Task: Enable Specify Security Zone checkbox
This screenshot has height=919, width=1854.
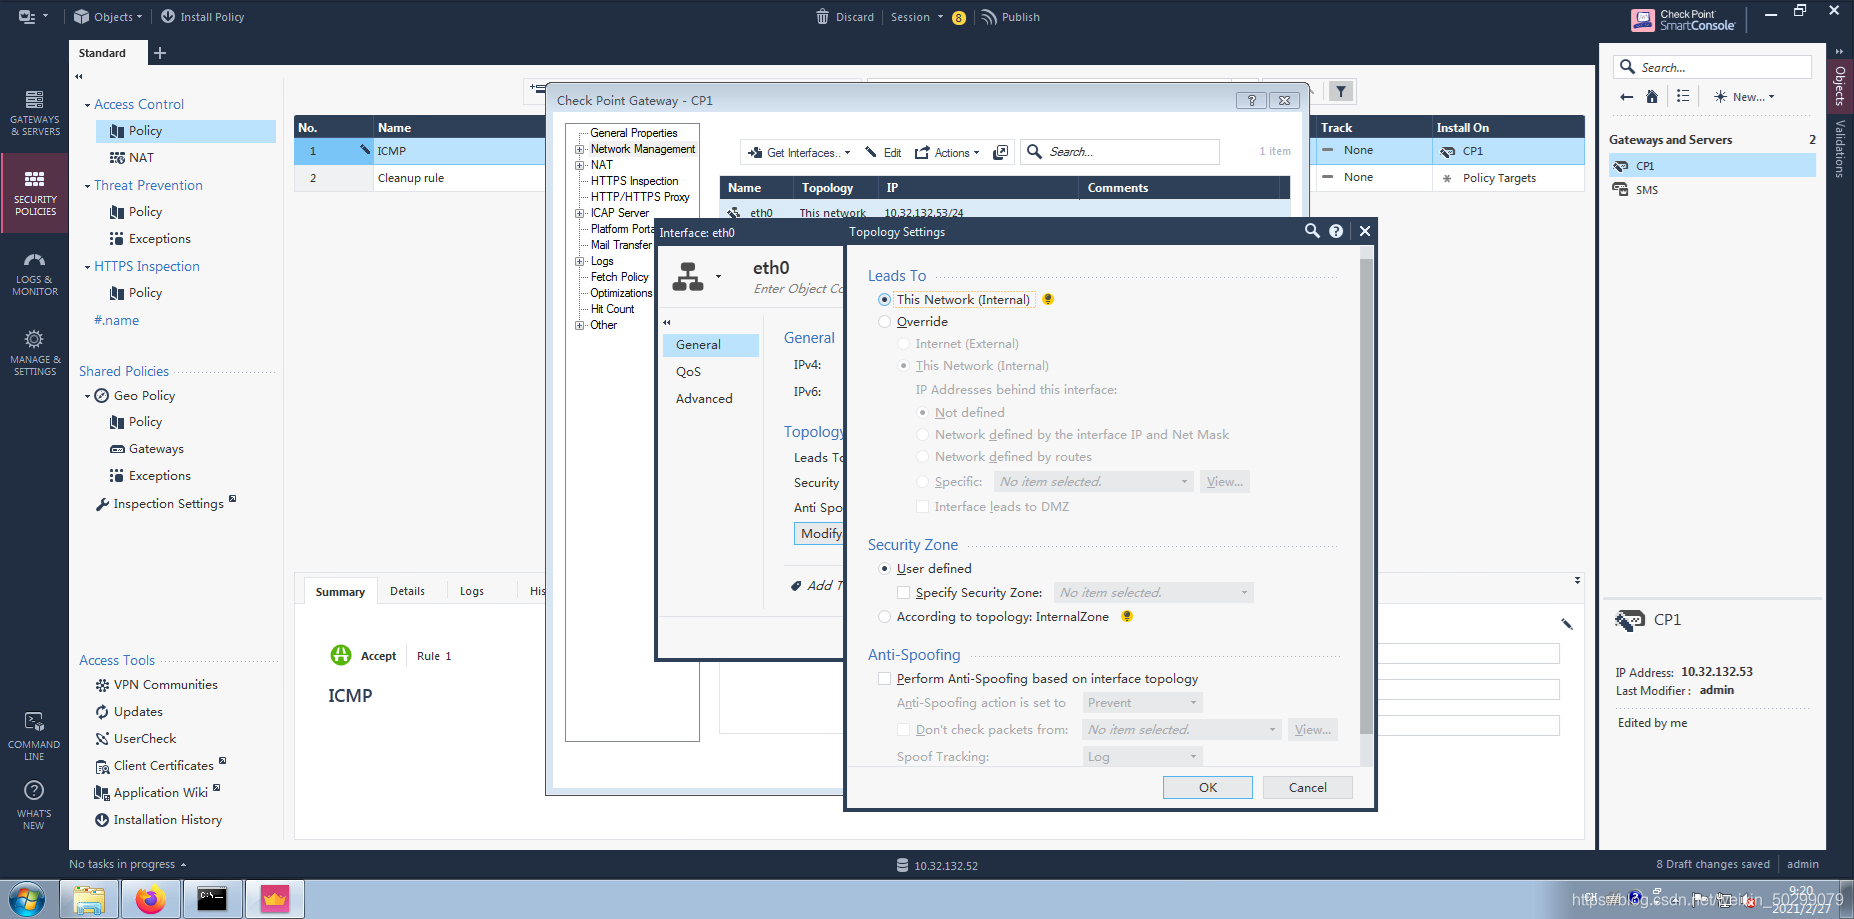Action: (x=903, y=593)
